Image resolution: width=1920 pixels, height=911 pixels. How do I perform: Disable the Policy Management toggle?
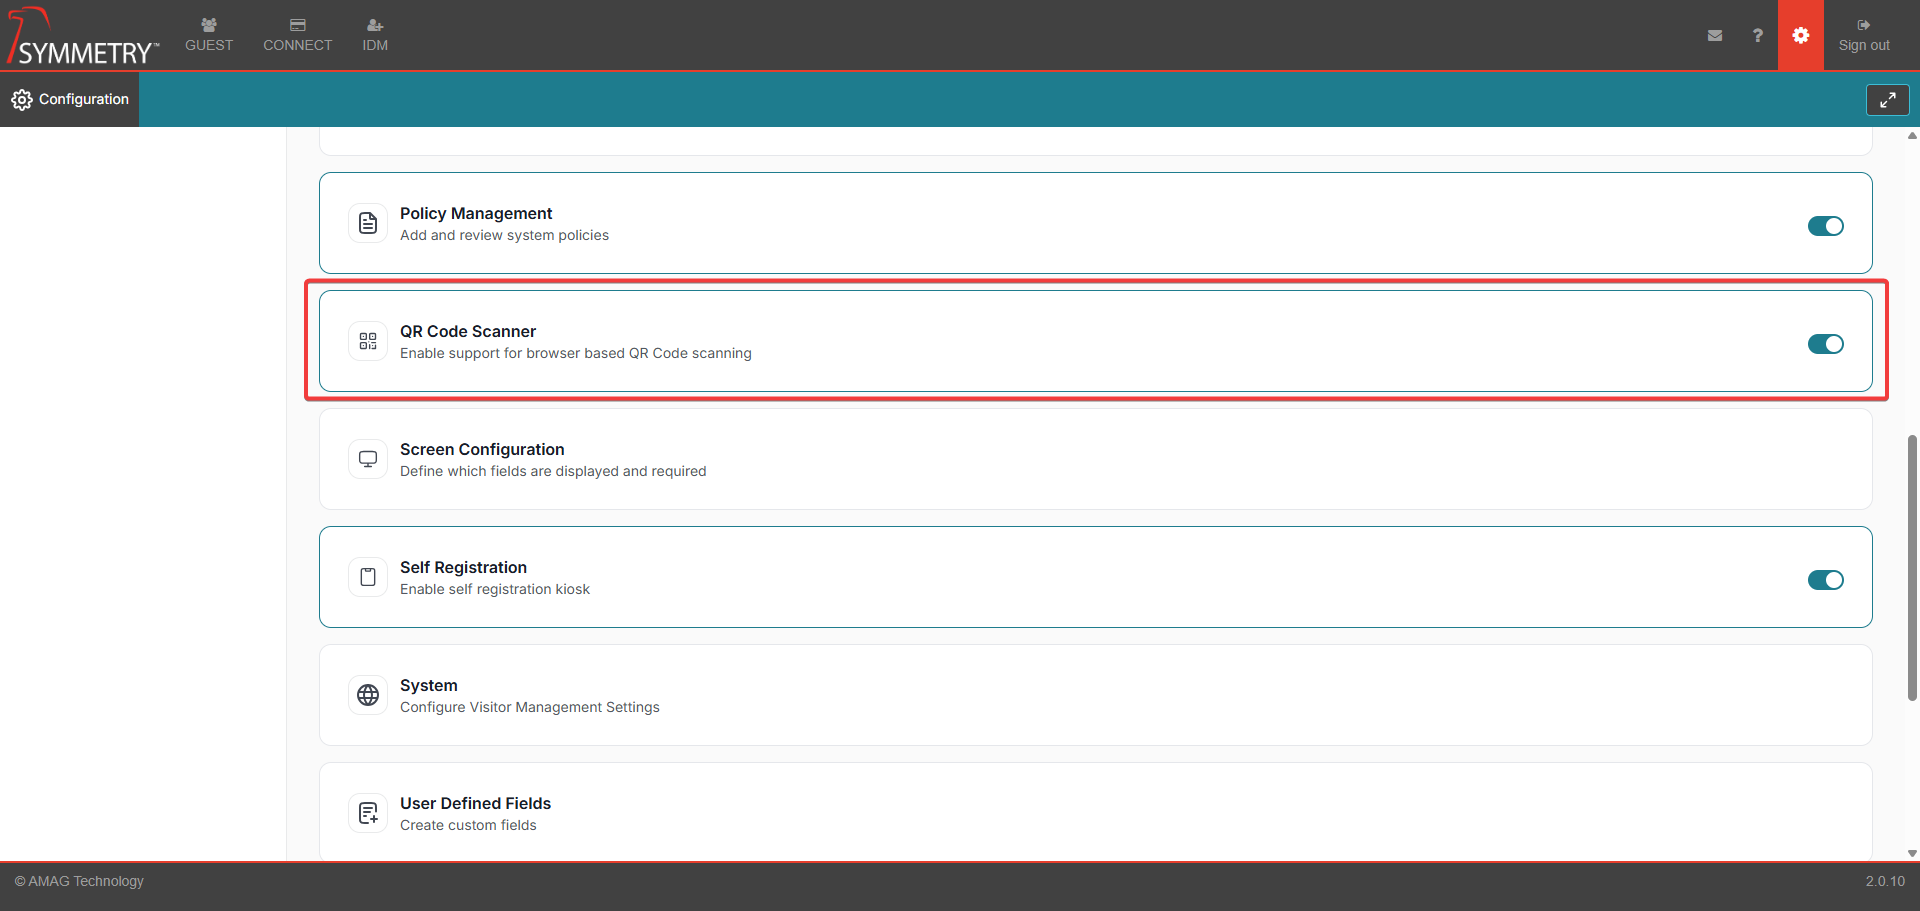[1825, 226]
